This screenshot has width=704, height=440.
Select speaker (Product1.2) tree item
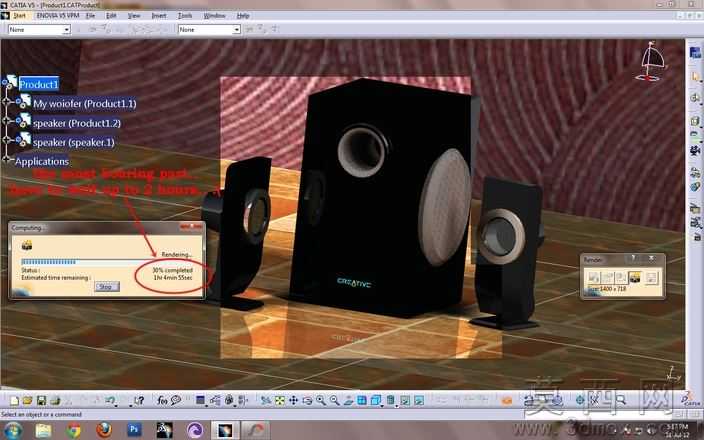coord(77,123)
